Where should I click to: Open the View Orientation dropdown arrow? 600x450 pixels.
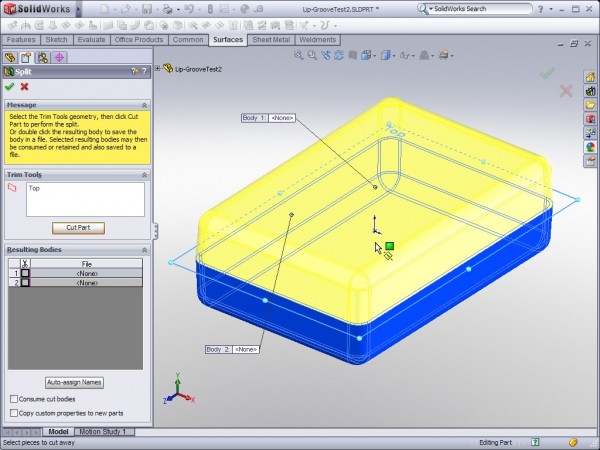coord(374,56)
